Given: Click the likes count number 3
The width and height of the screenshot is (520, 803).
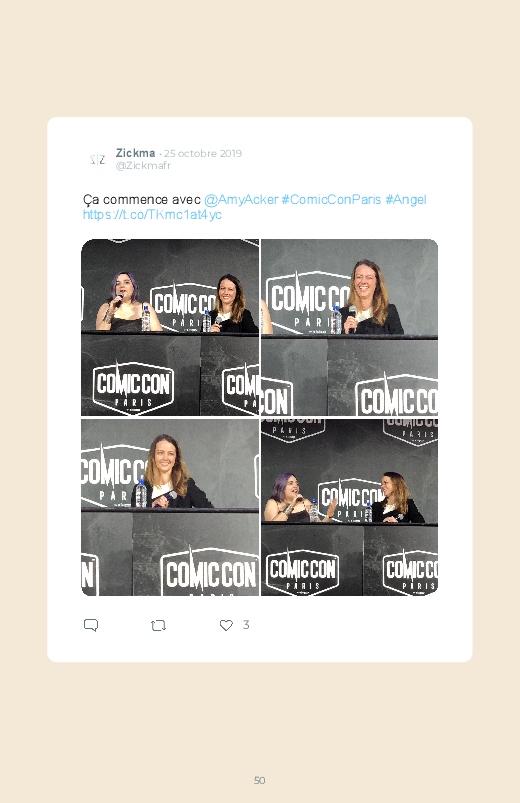Looking at the screenshot, I should [x=246, y=625].
